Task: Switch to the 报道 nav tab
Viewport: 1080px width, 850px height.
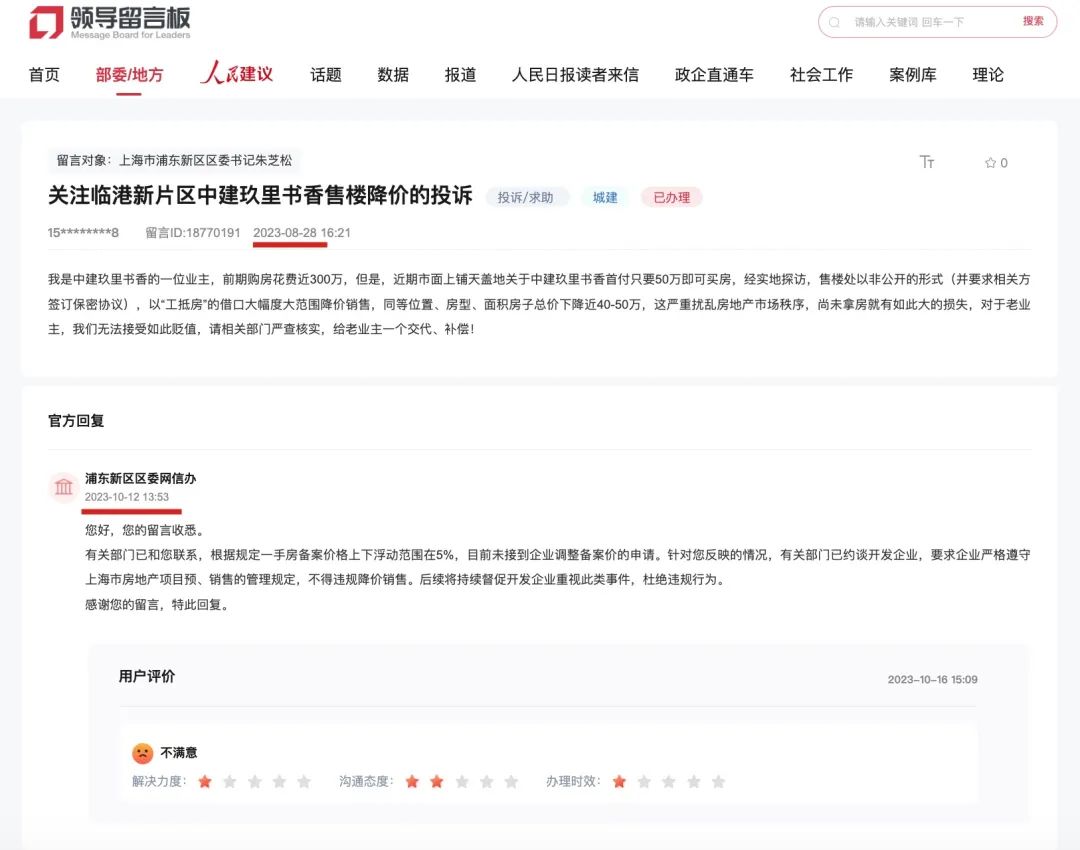Action: 460,74
